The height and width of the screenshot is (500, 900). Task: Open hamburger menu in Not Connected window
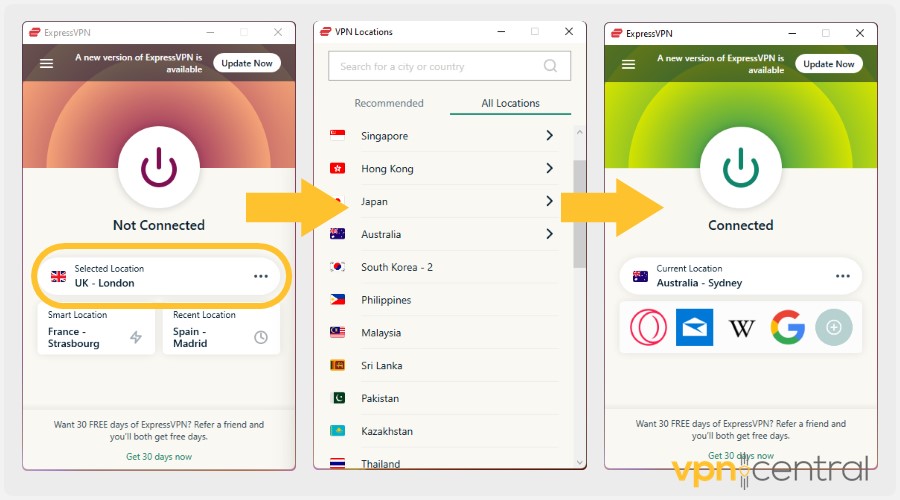(x=46, y=64)
